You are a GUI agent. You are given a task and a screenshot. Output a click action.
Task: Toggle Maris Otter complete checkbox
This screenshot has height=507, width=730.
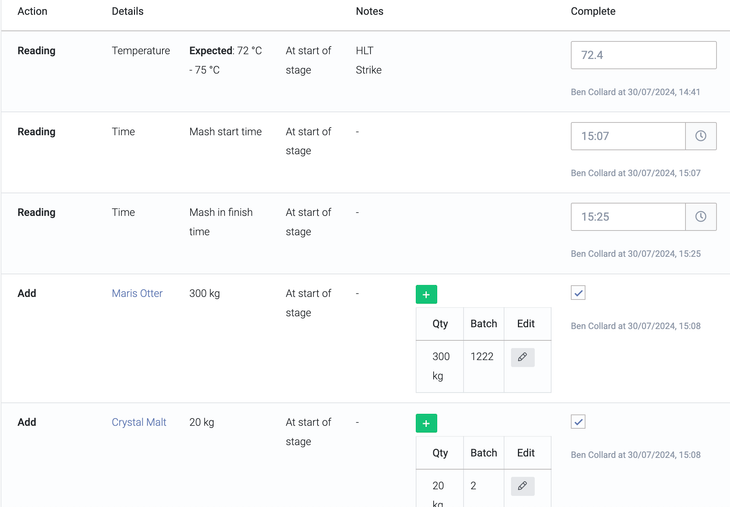578,293
